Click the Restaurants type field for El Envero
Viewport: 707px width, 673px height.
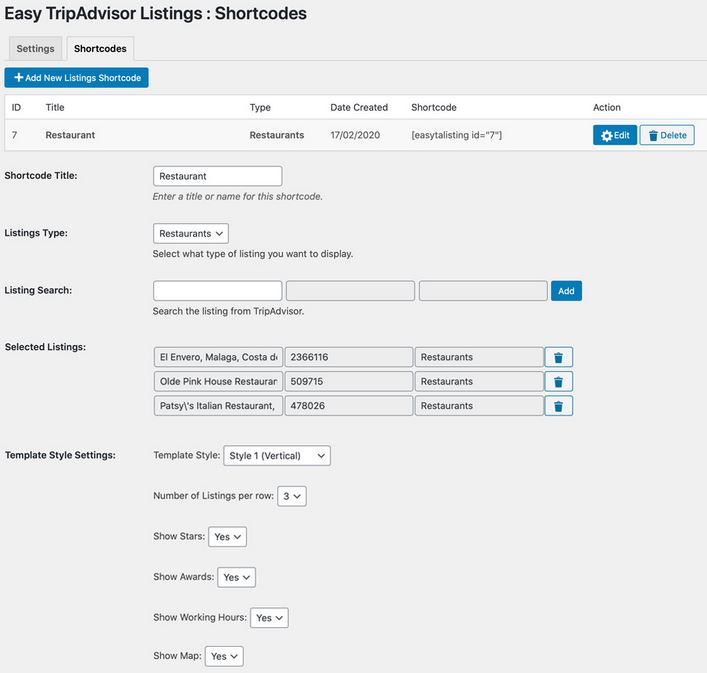(x=479, y=357)
